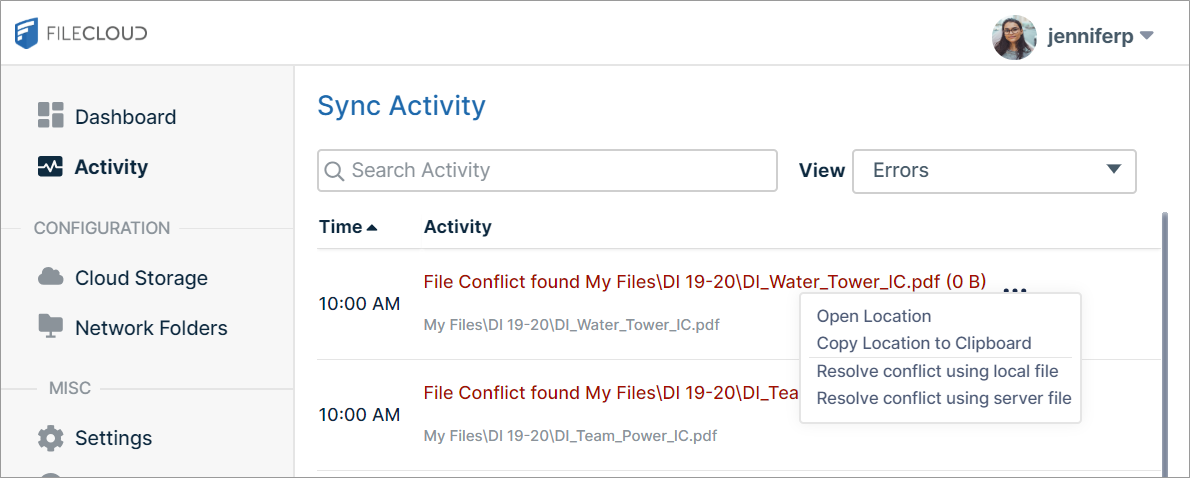1190x478 pixels.
Task: Select the Activity pulse icon
Action: click(x=50, y=167)
